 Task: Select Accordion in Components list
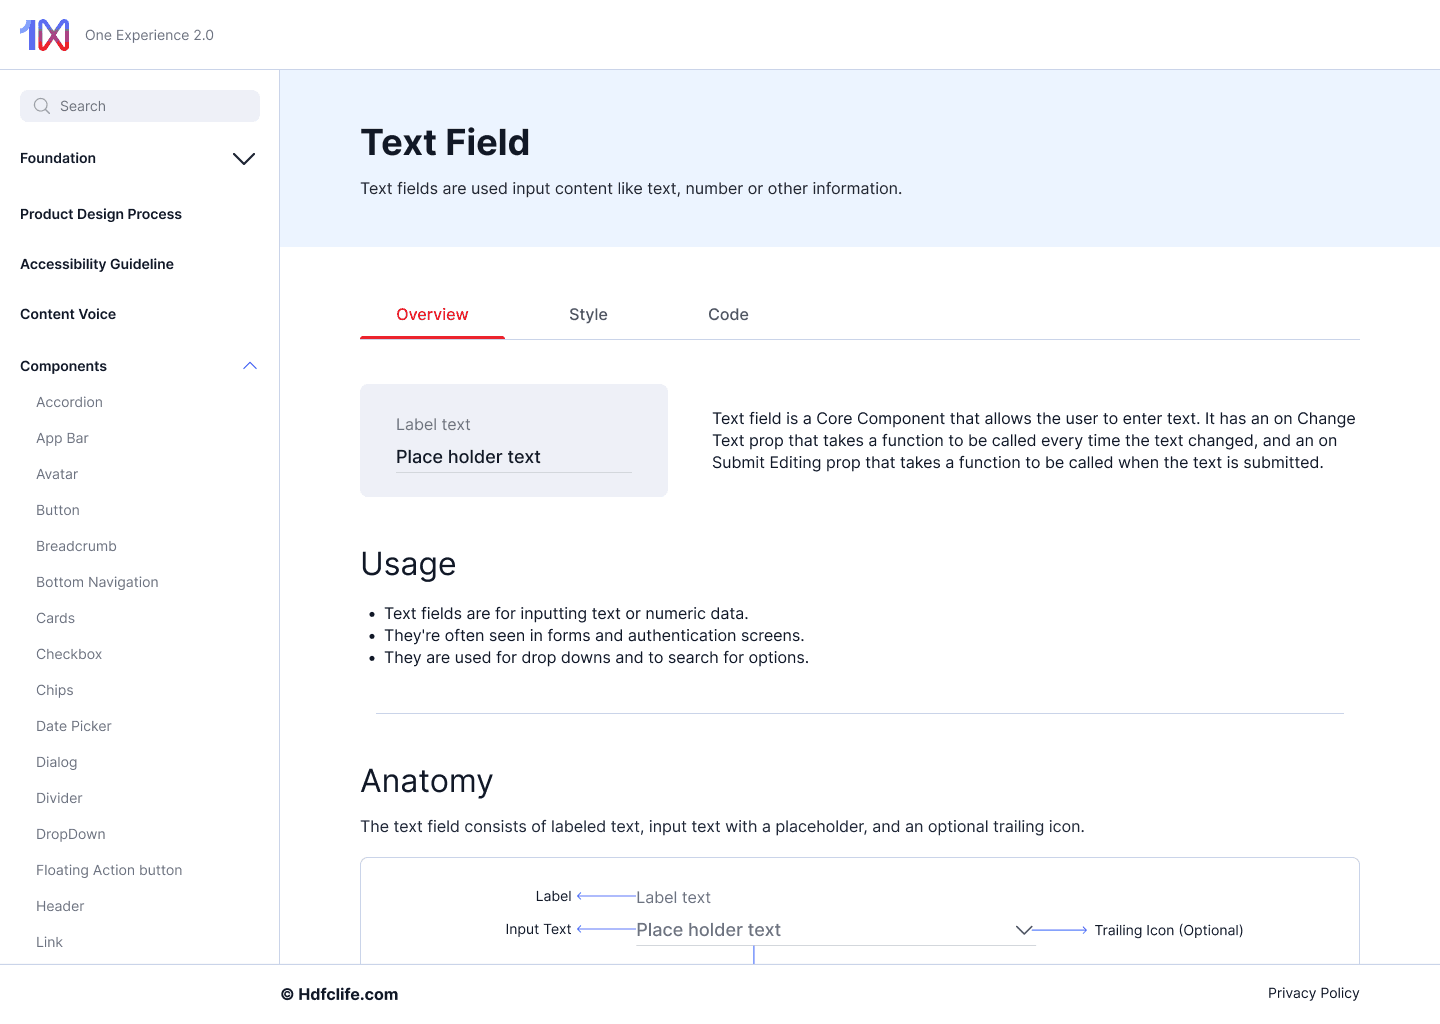[x=69, y=402]
